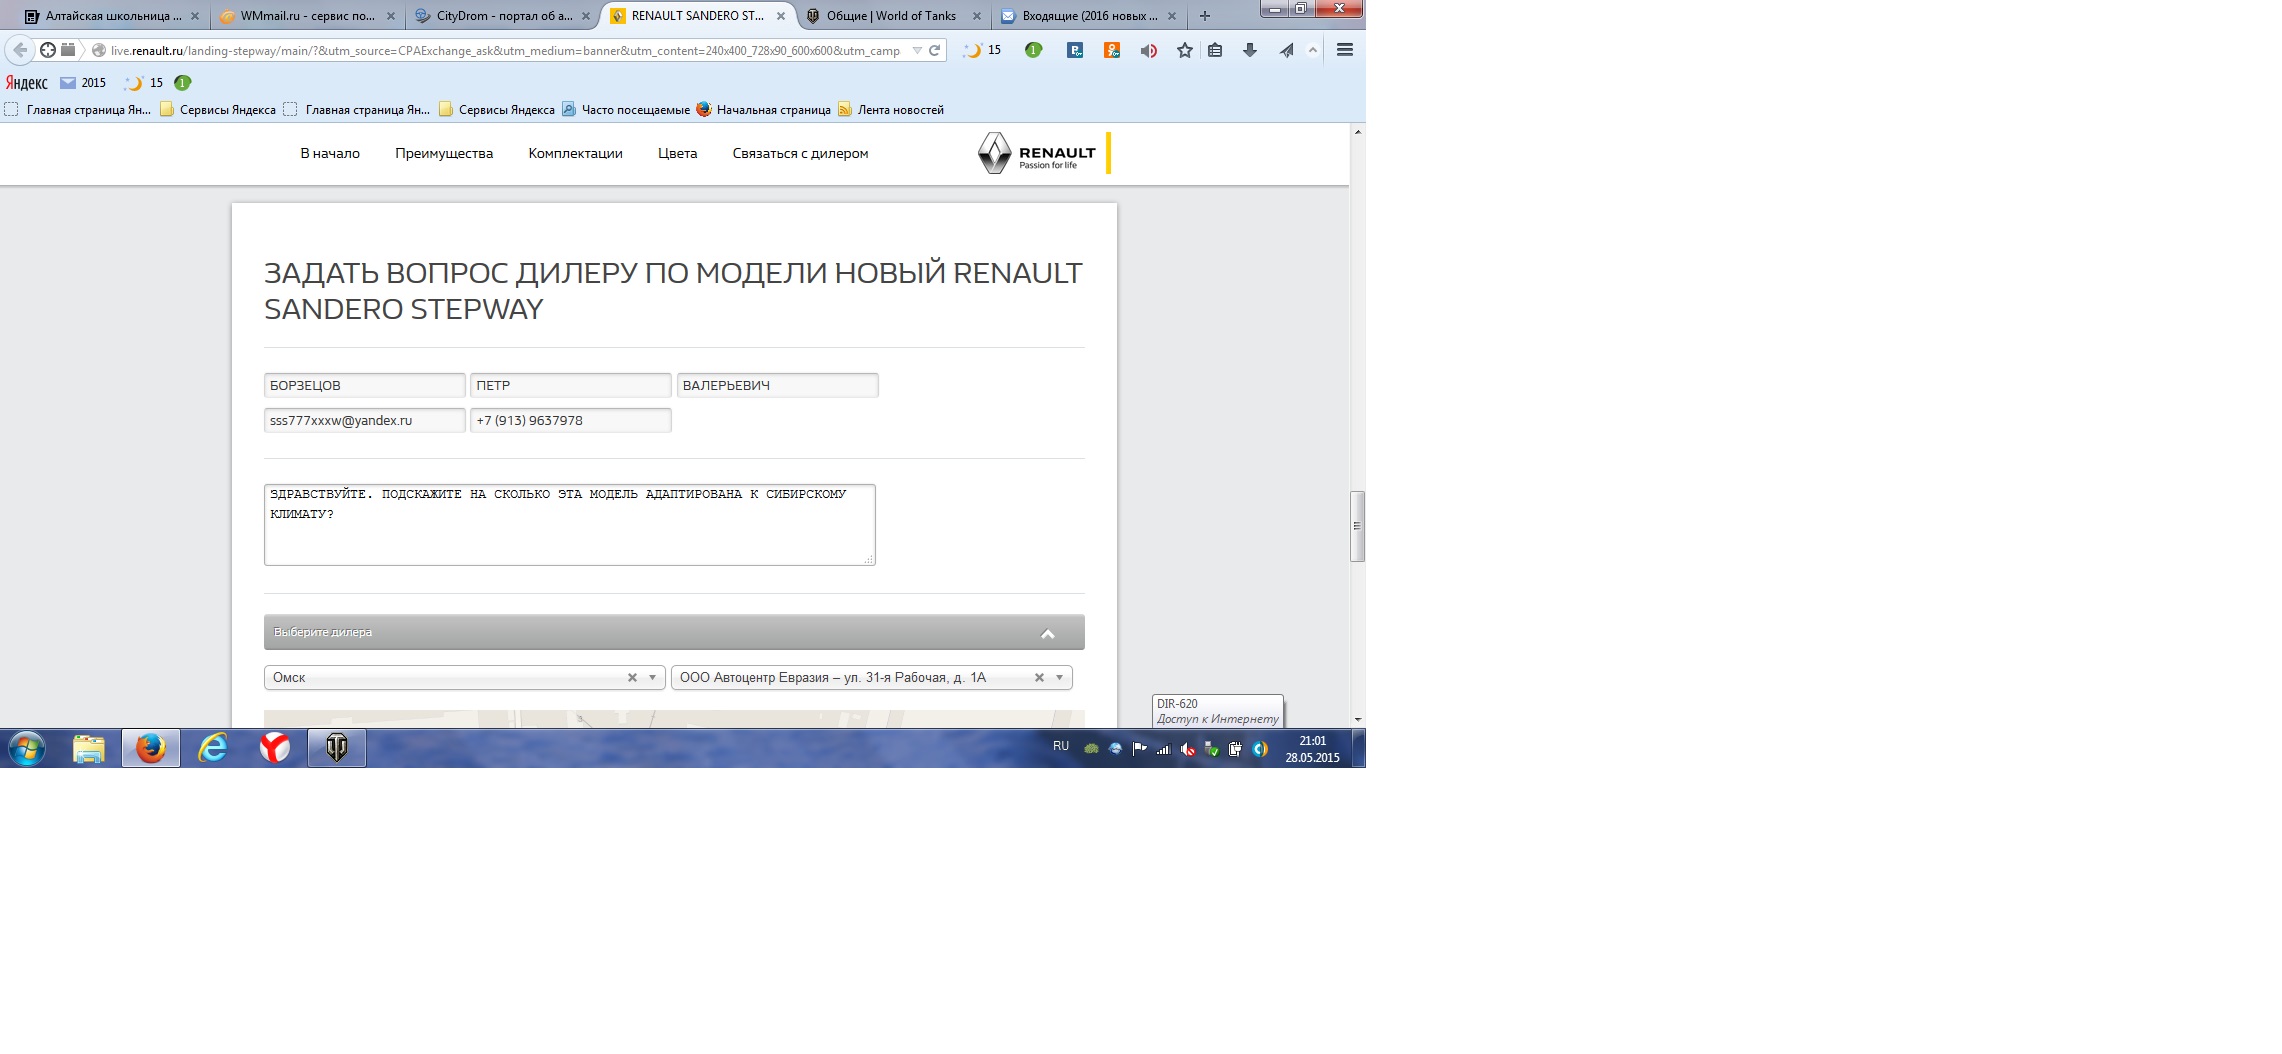
Task: Clear the Омск city selection with X
Action: coord(632,678)
